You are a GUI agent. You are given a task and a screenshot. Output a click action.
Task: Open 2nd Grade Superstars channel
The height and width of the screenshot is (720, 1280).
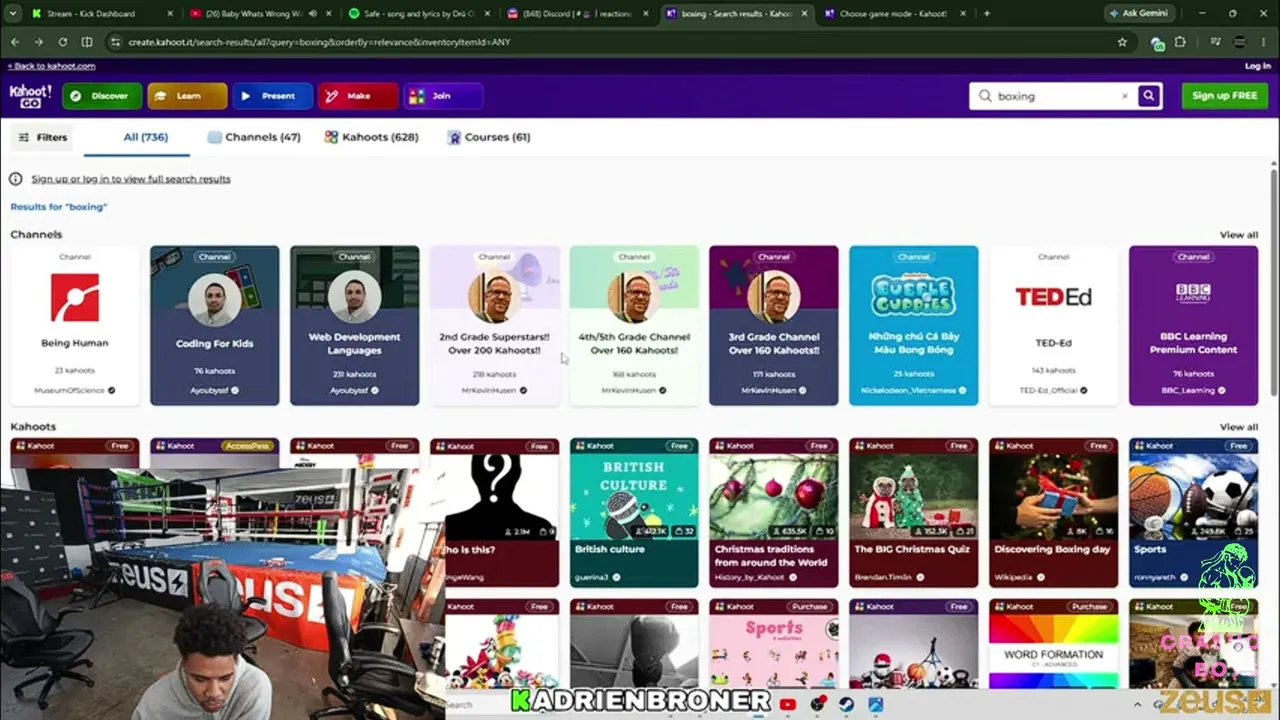(495, 326)
